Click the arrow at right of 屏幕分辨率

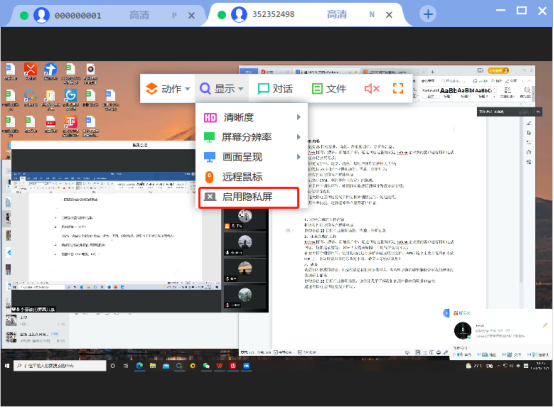299,137
